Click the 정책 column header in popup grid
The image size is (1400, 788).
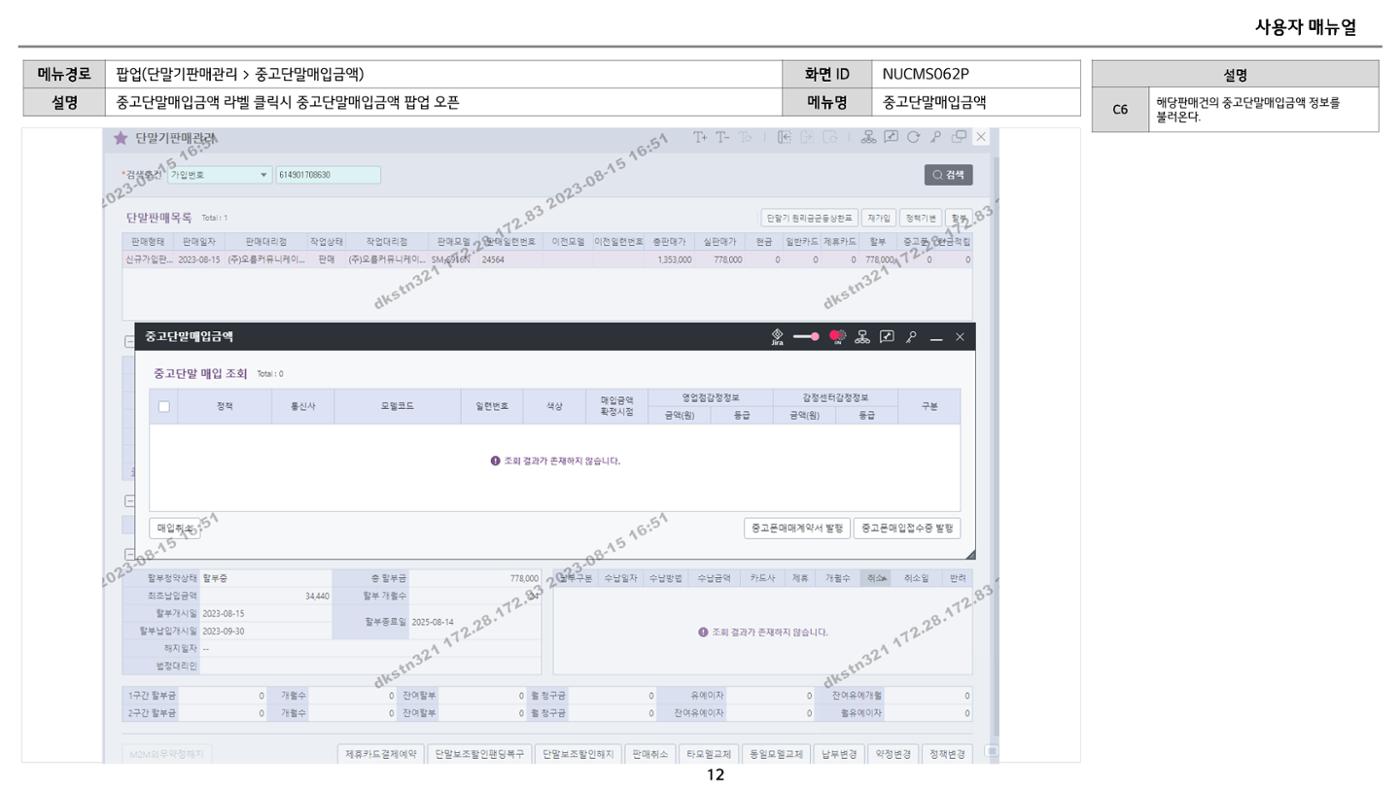[227, 407]
